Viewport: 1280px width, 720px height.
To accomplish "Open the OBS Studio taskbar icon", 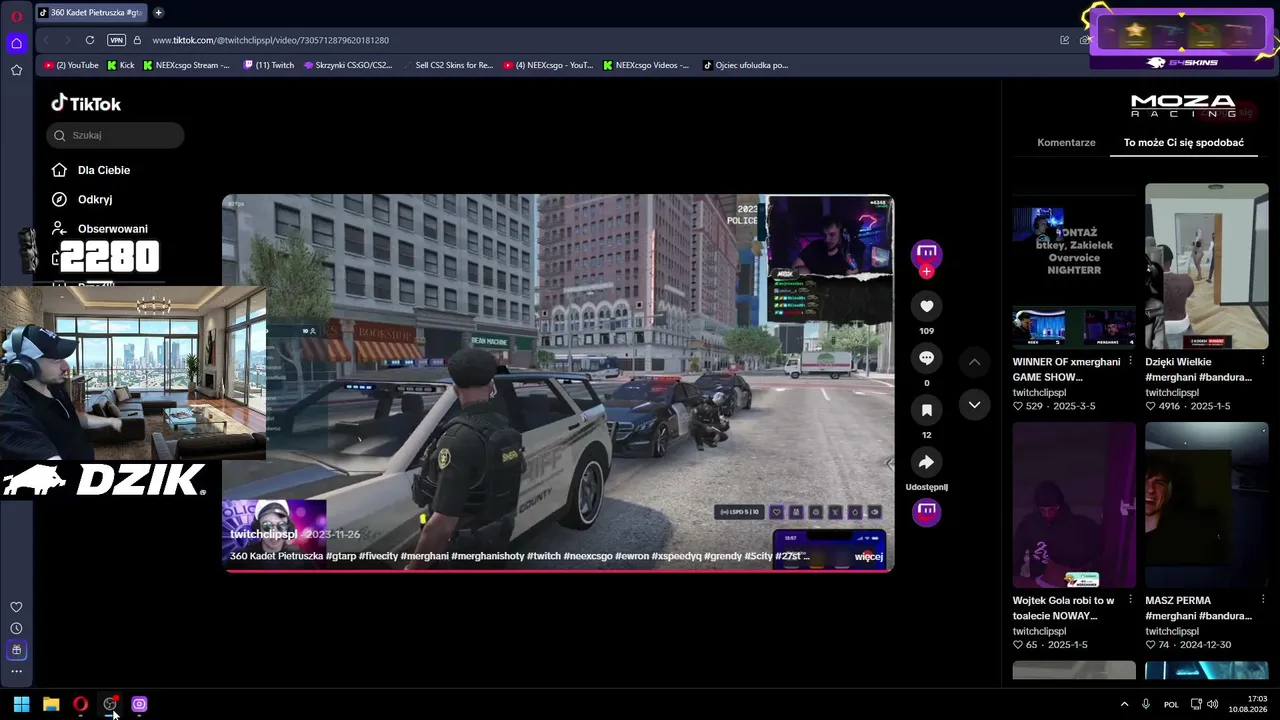I will click(110, 704).
